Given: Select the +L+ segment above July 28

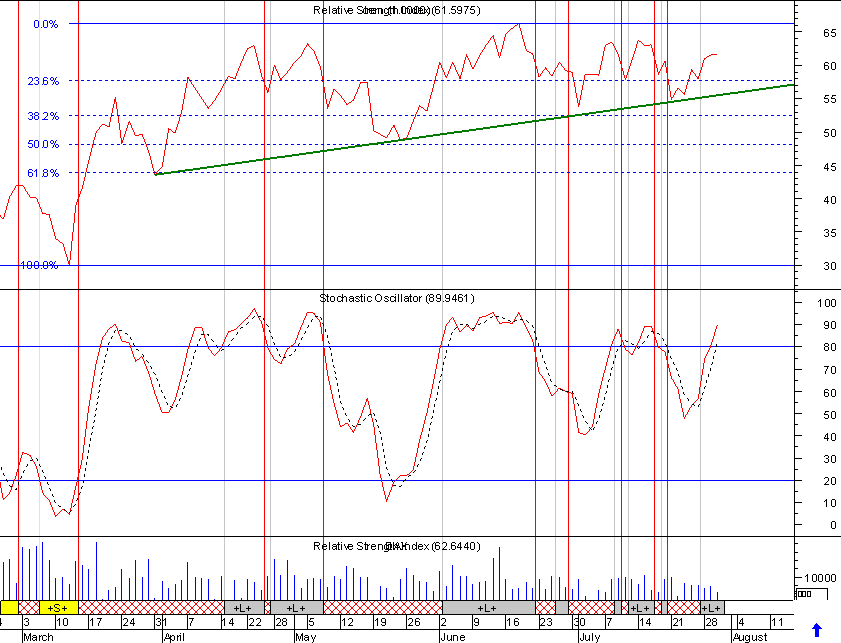Looking at the screenshot, I should (712, 608).
